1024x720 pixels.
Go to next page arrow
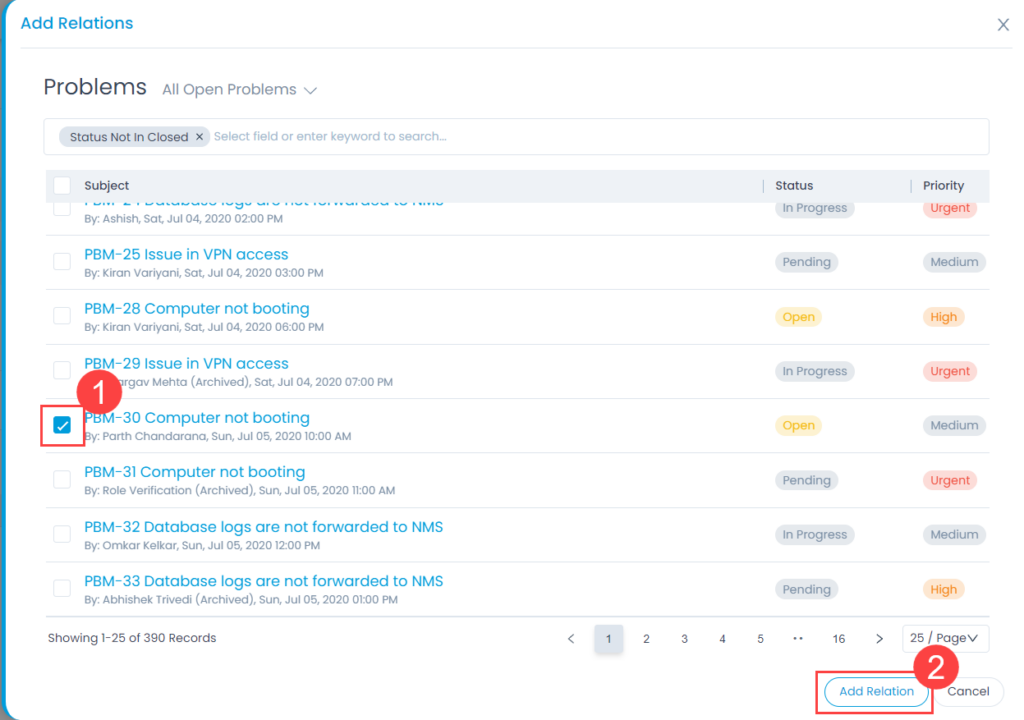(879, 639)
